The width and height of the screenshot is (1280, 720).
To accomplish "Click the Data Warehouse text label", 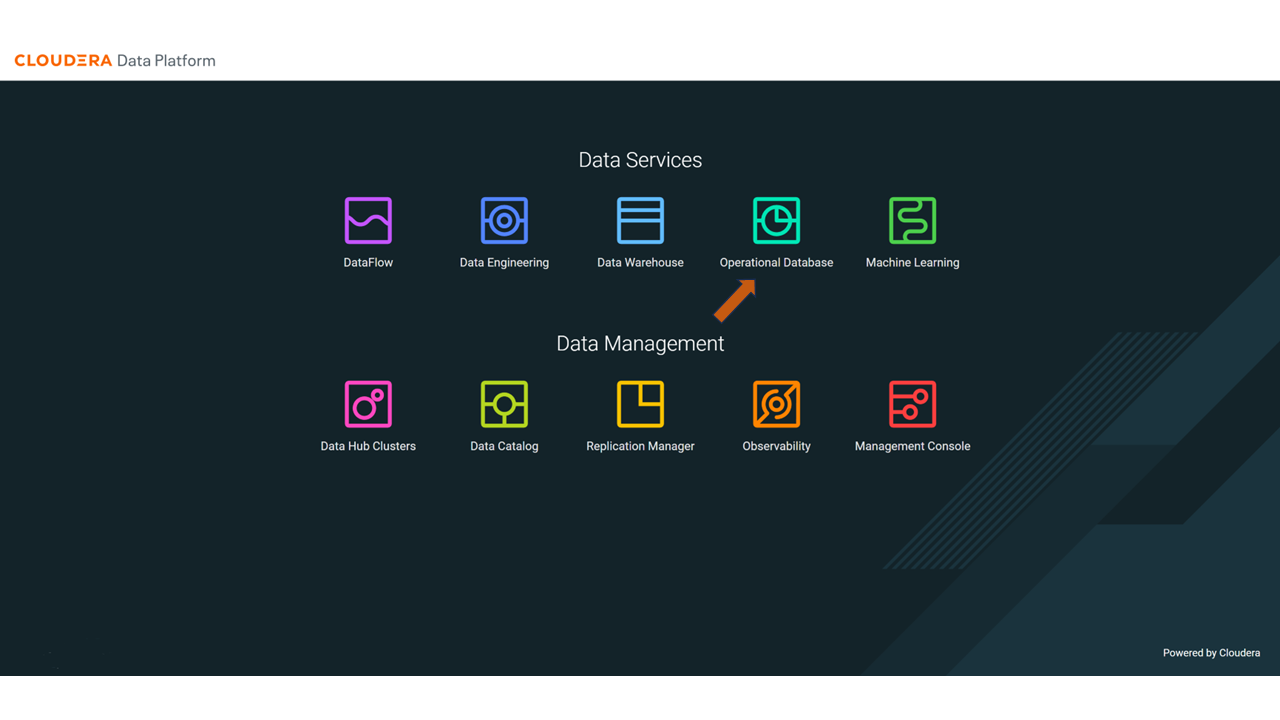I will click(x=640, y=263).
